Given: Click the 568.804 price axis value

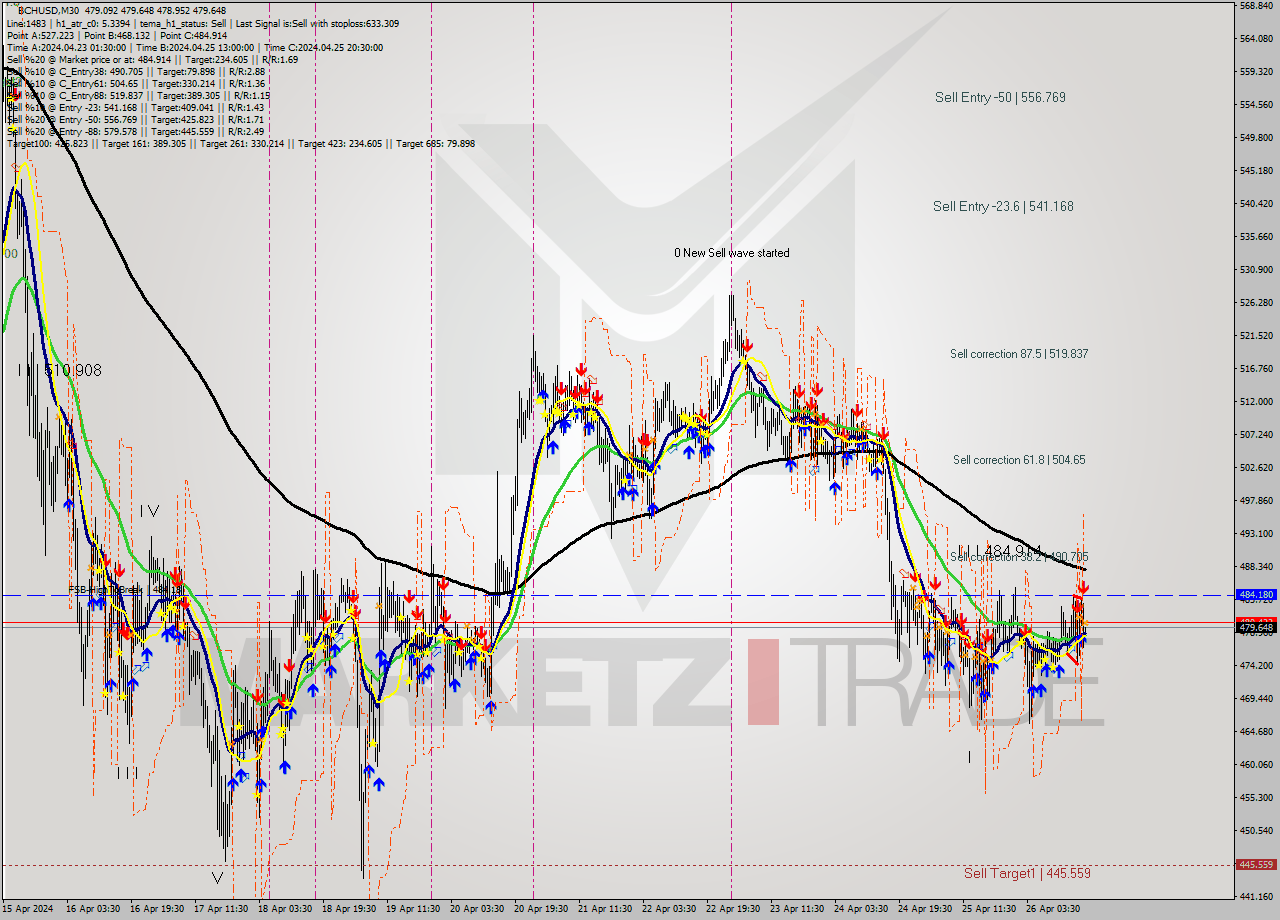Looking at the screenshot, I should pos(1255,5).
